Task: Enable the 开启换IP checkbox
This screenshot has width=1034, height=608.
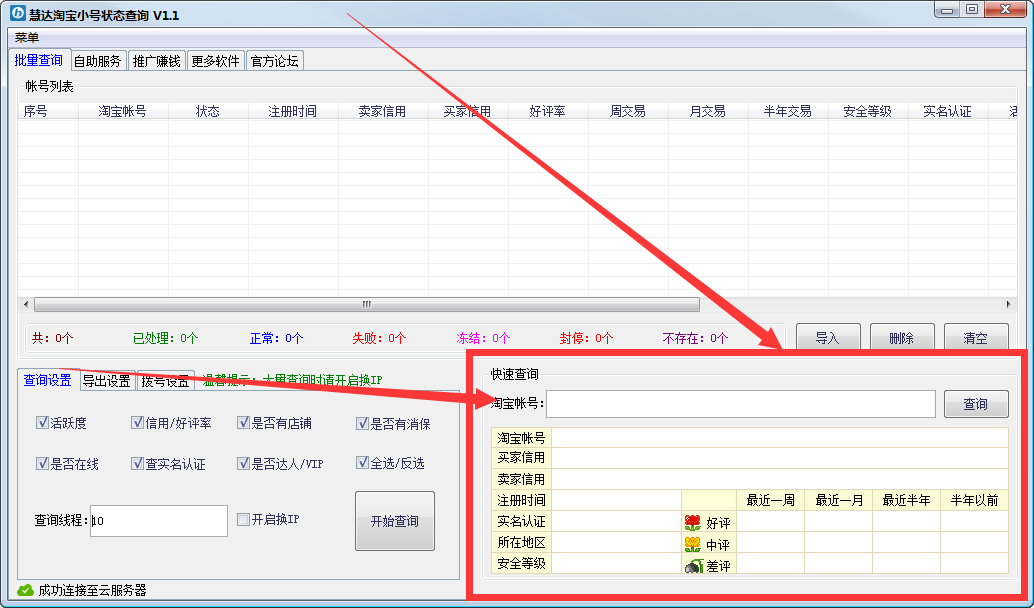Action: click(x=243, y=519)
